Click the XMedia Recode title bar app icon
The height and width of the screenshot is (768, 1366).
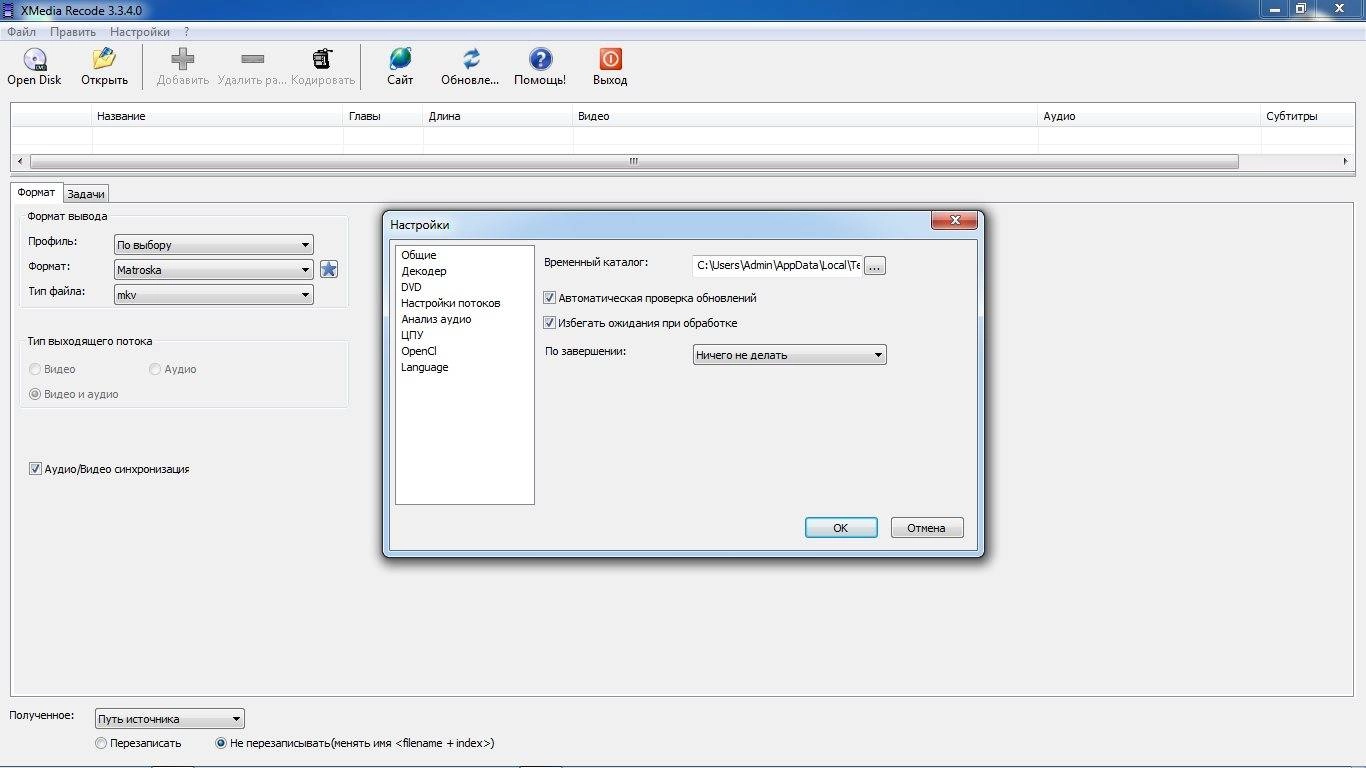coord(10,8)
